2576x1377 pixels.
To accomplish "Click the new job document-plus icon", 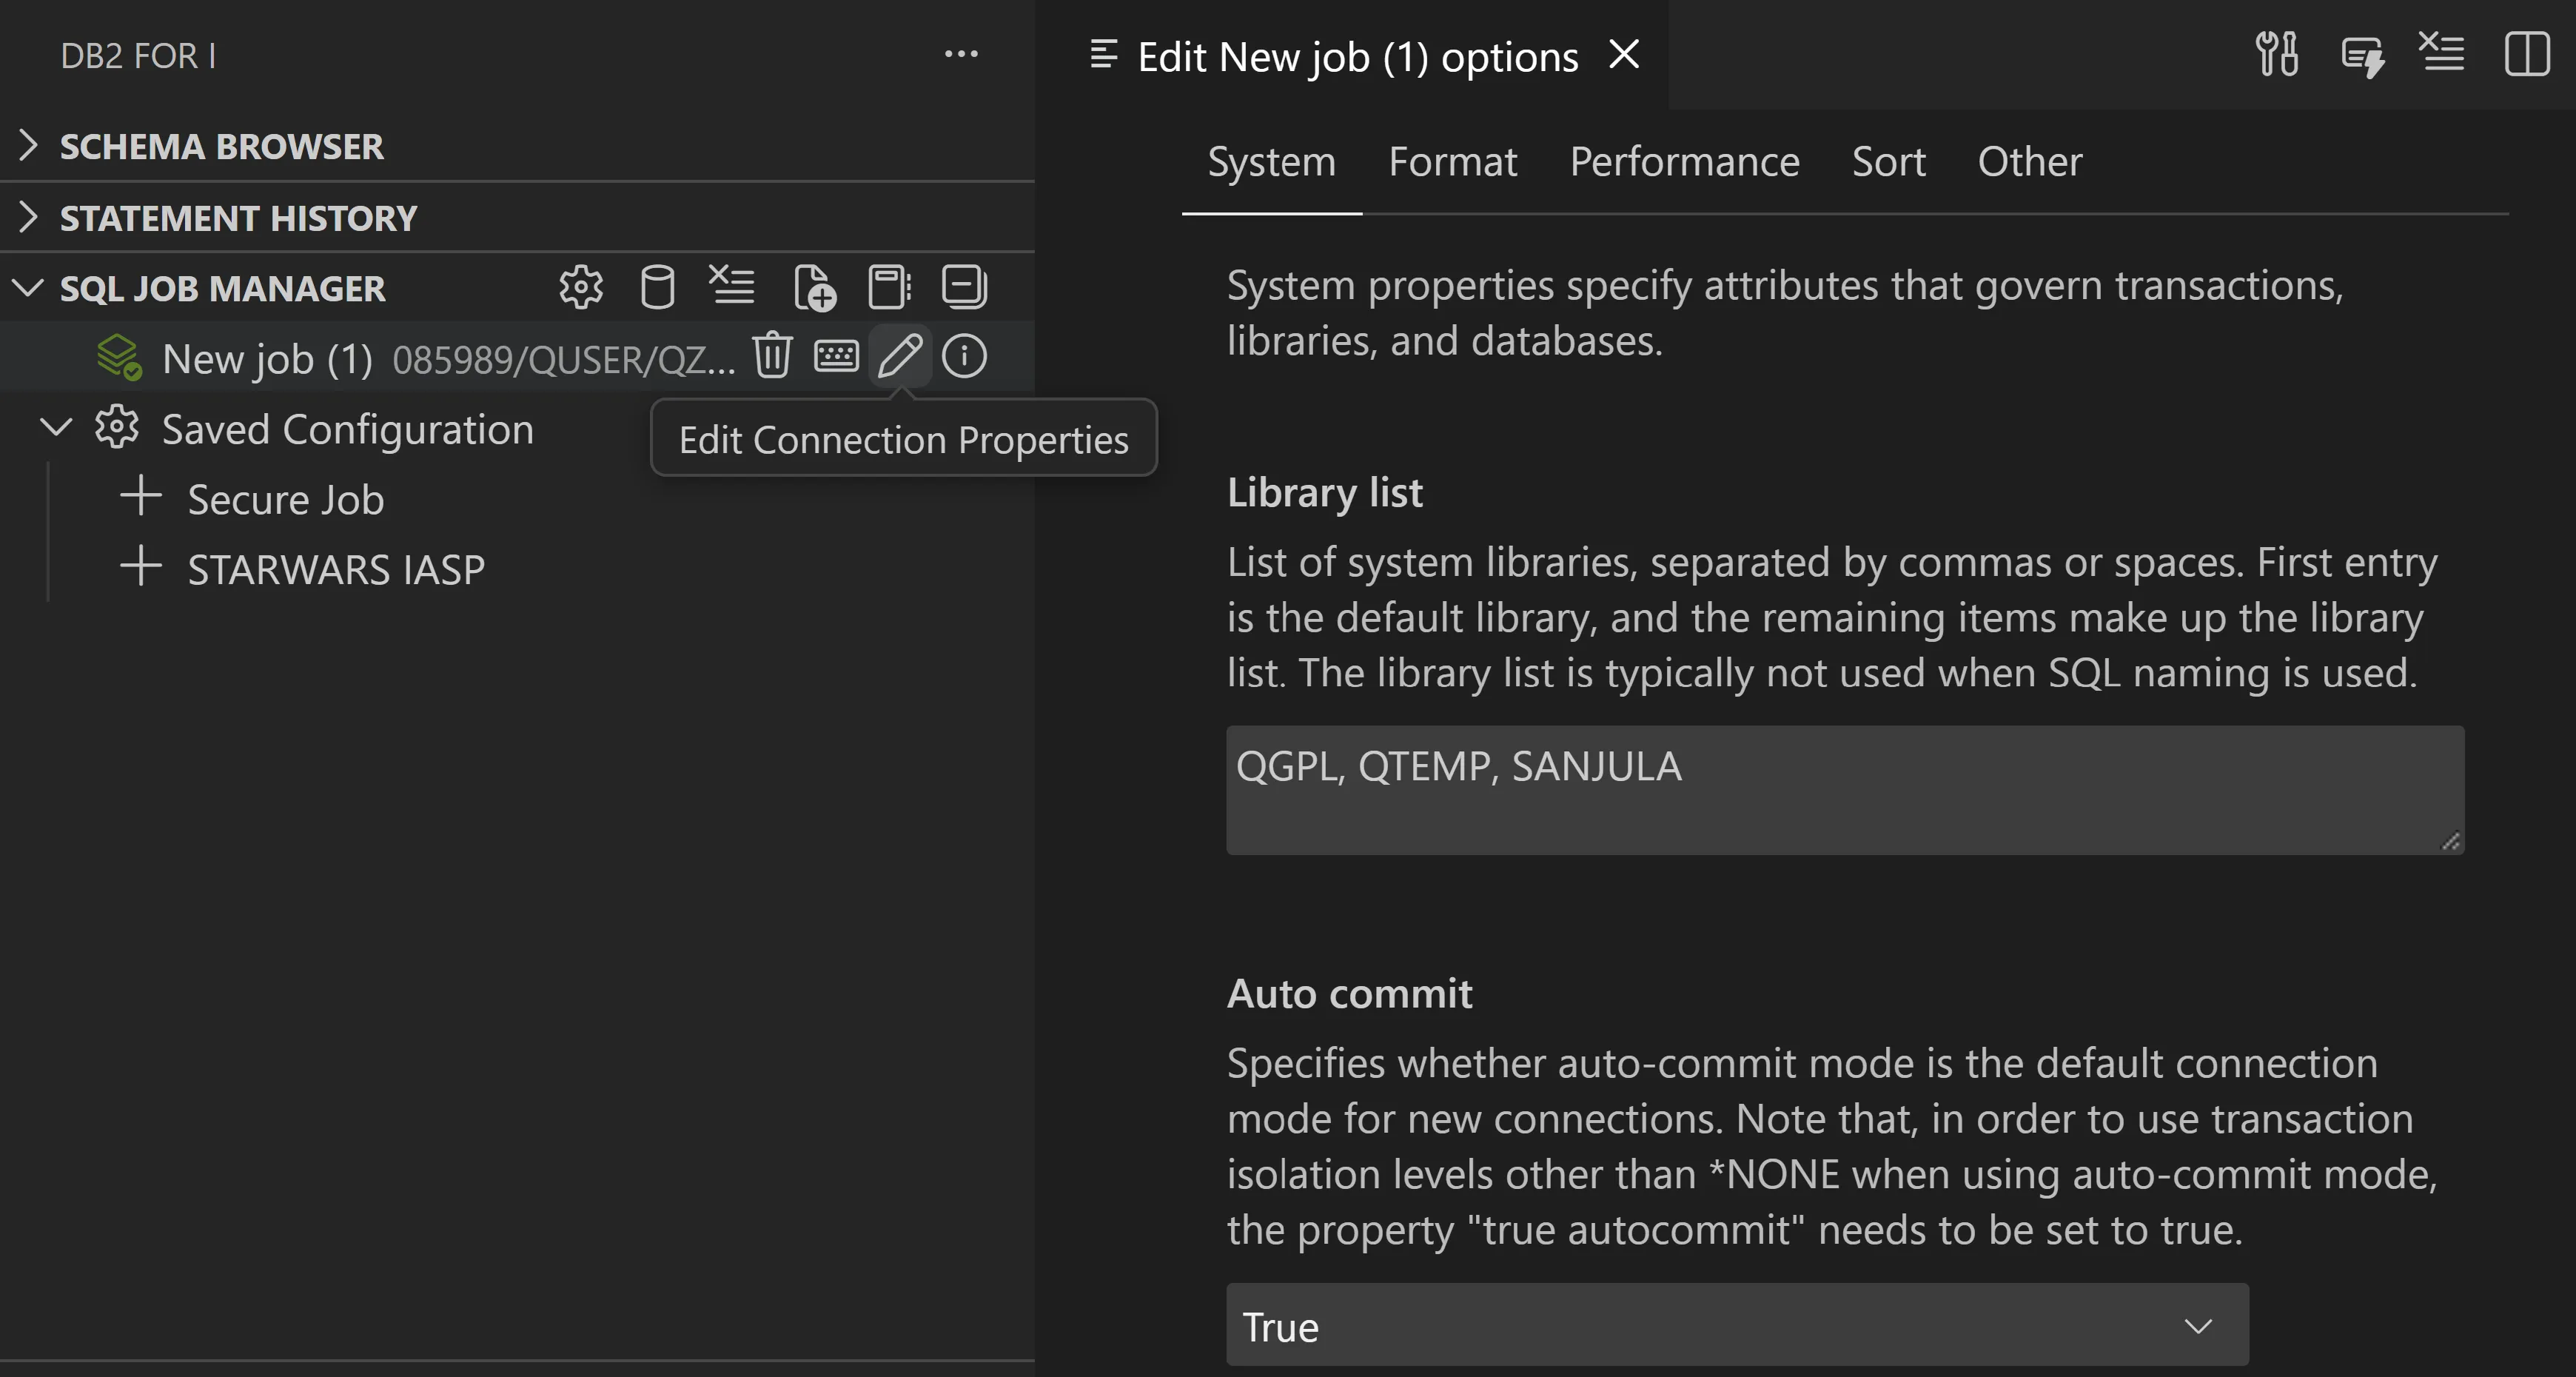I will coord(814,288).
